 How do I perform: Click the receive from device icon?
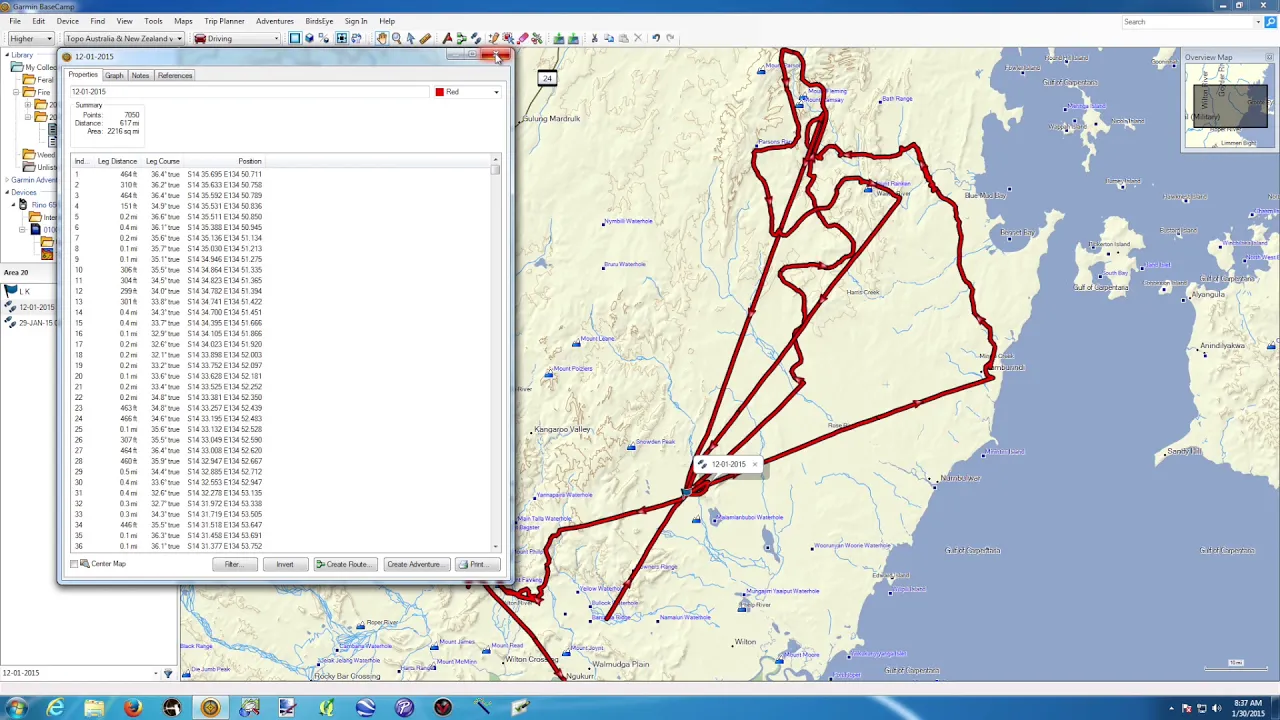[x=573, y=38]
